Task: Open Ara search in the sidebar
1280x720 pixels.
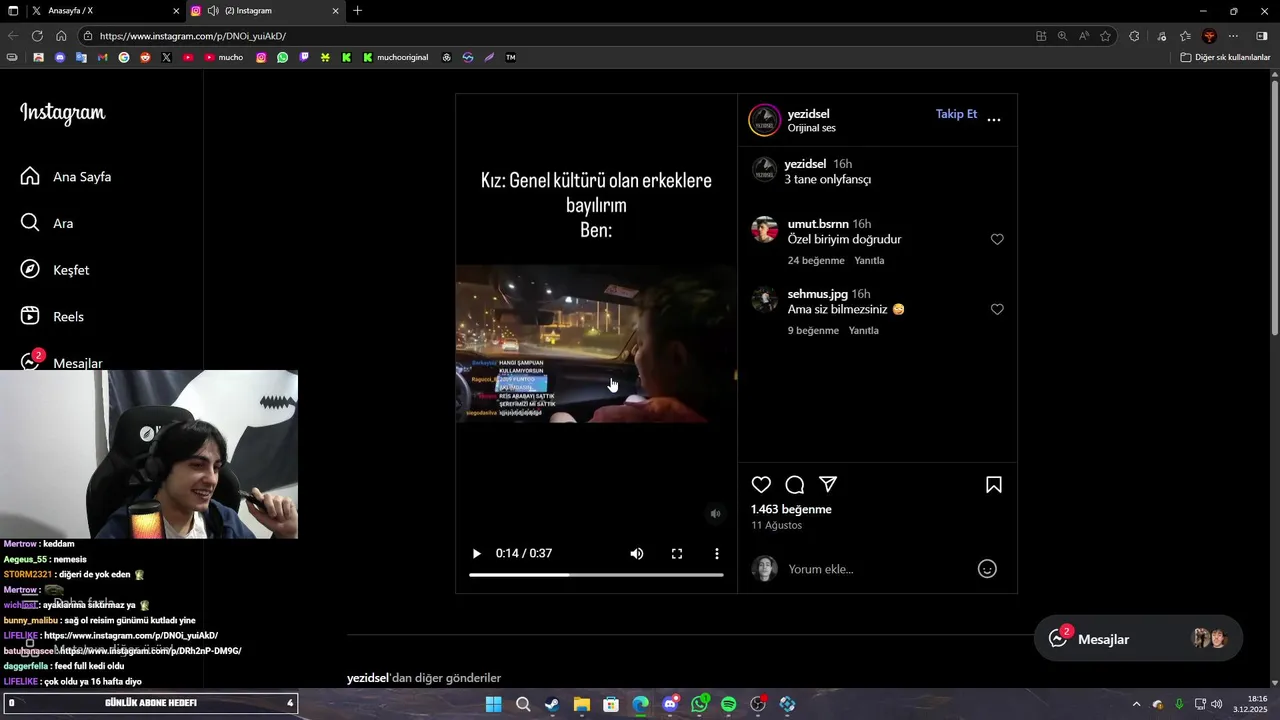Action: 47,223
